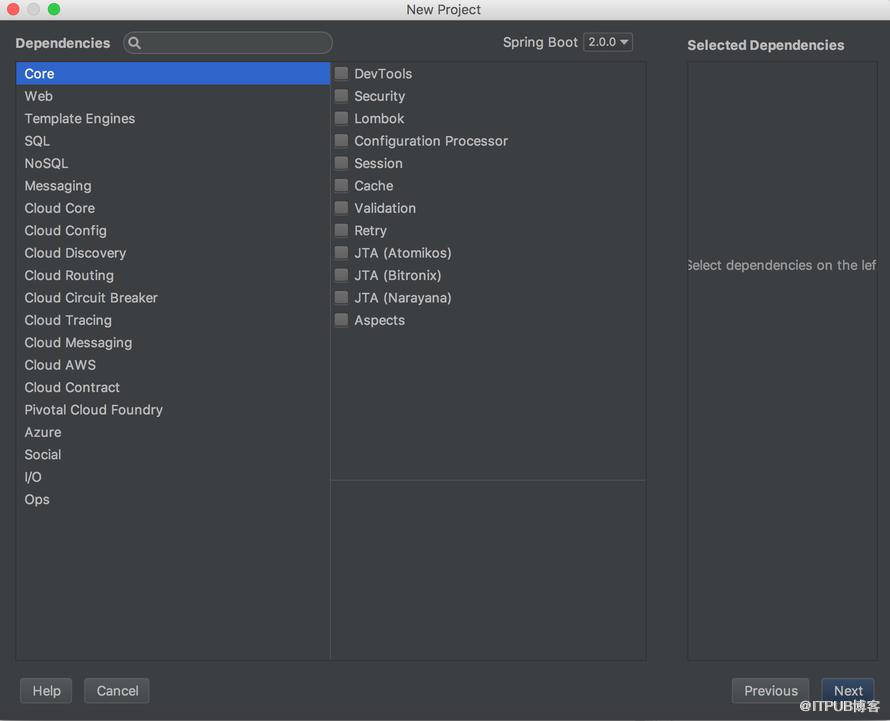Enable the Retry dependency

click(341, 230)
